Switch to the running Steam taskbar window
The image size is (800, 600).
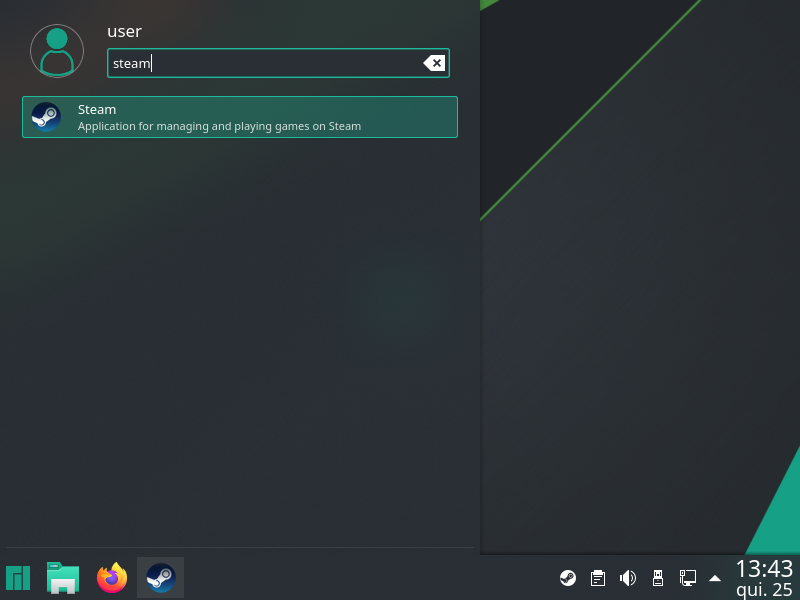(x=160, y=578)
